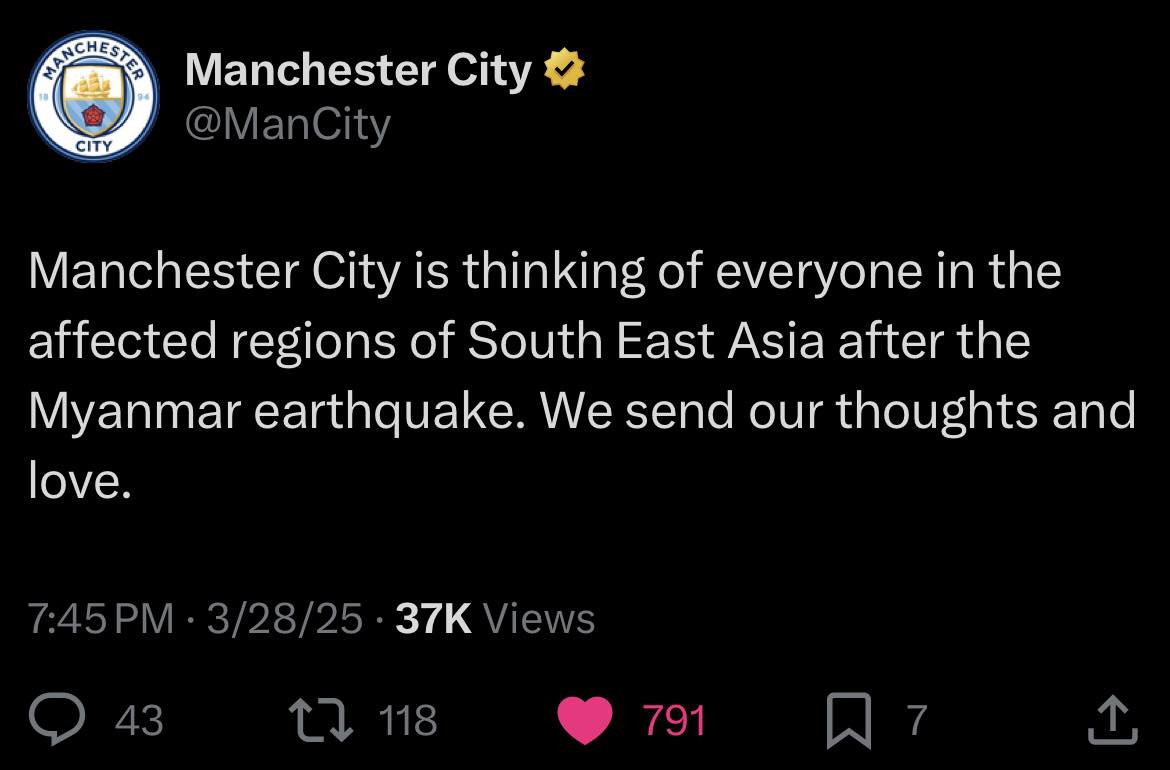This screenshot has height=770, width=1170.
Task: Open the share upload arrow icon
Action: [1111, 720]
